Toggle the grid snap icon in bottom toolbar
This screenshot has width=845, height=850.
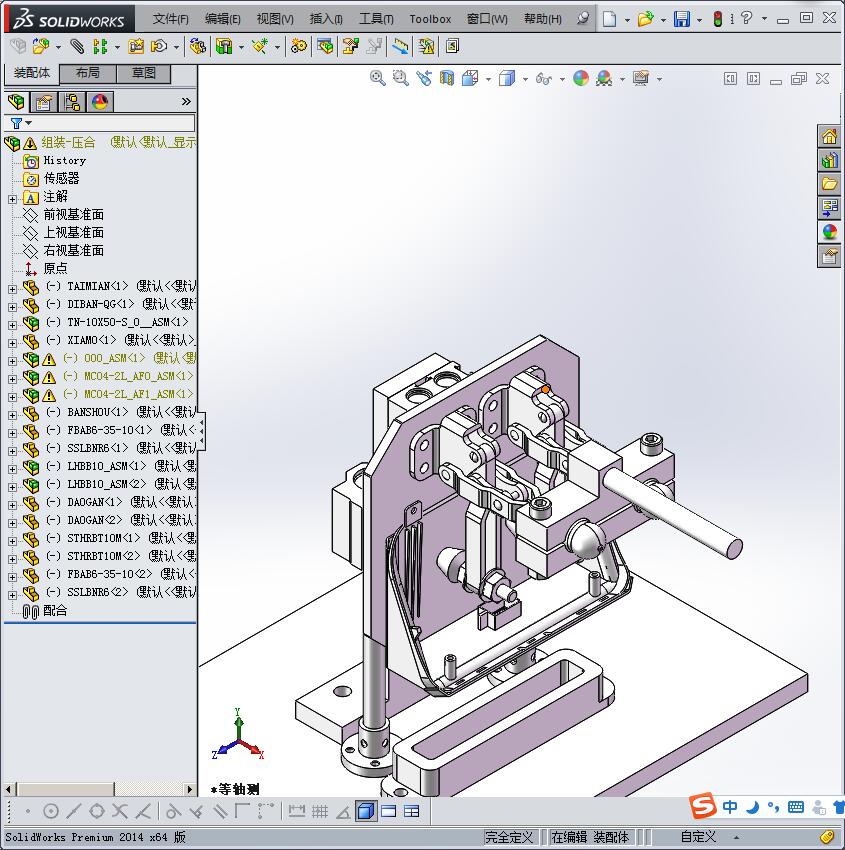(x=320, y=812)
